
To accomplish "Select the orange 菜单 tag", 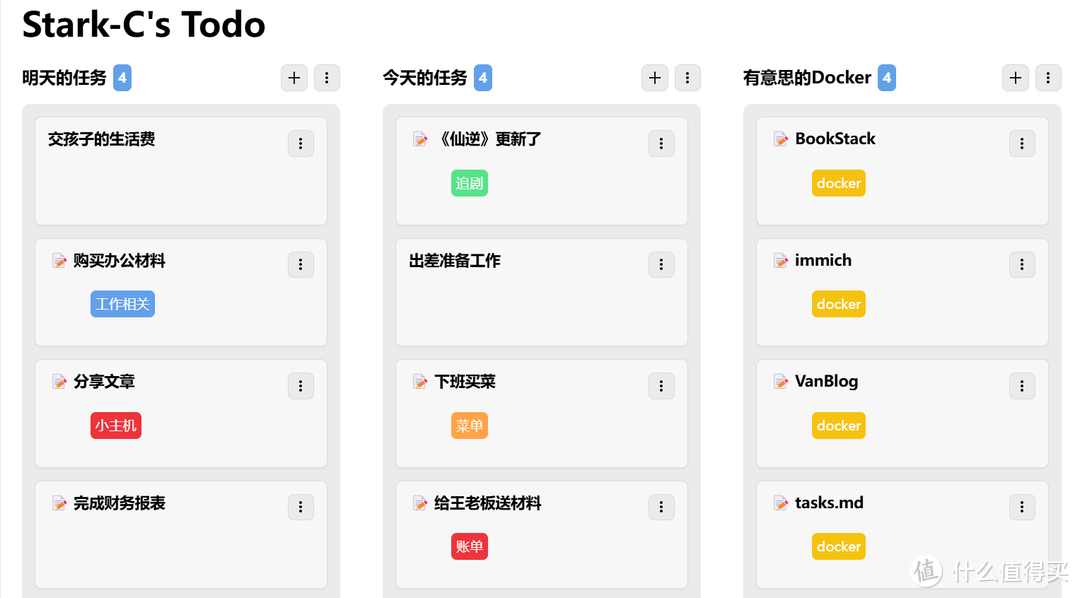I will (x=469, y=426).
